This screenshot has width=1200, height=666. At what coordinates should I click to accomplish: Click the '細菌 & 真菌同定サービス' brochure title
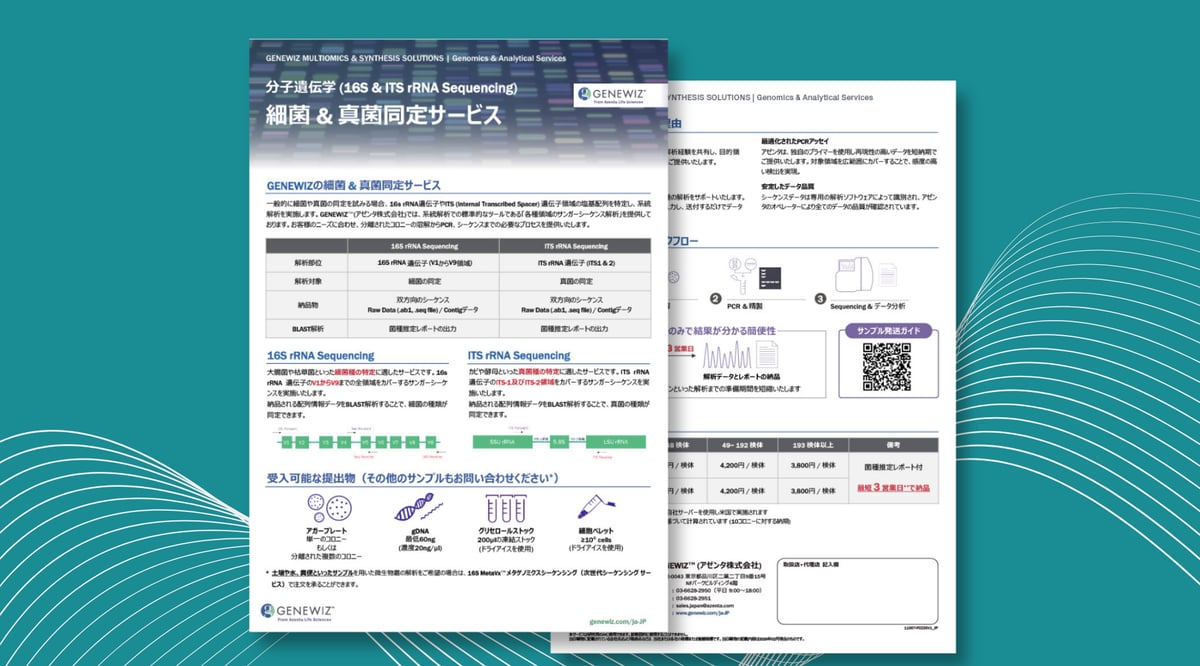coord(383,115)
